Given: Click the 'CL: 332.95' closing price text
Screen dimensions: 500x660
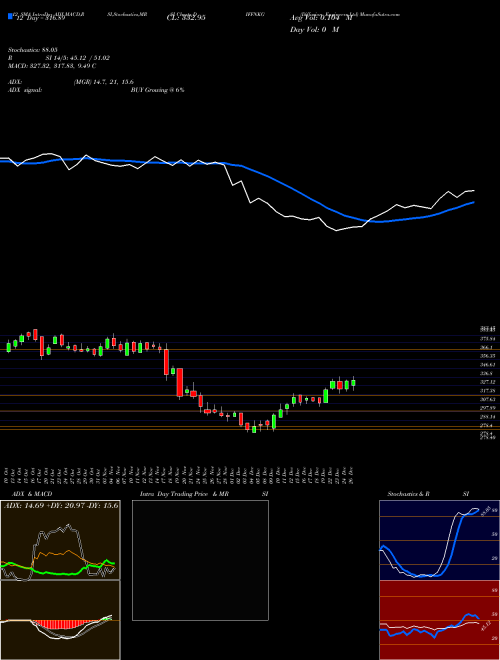Looking at the screenshot, I should coord(187,18).
